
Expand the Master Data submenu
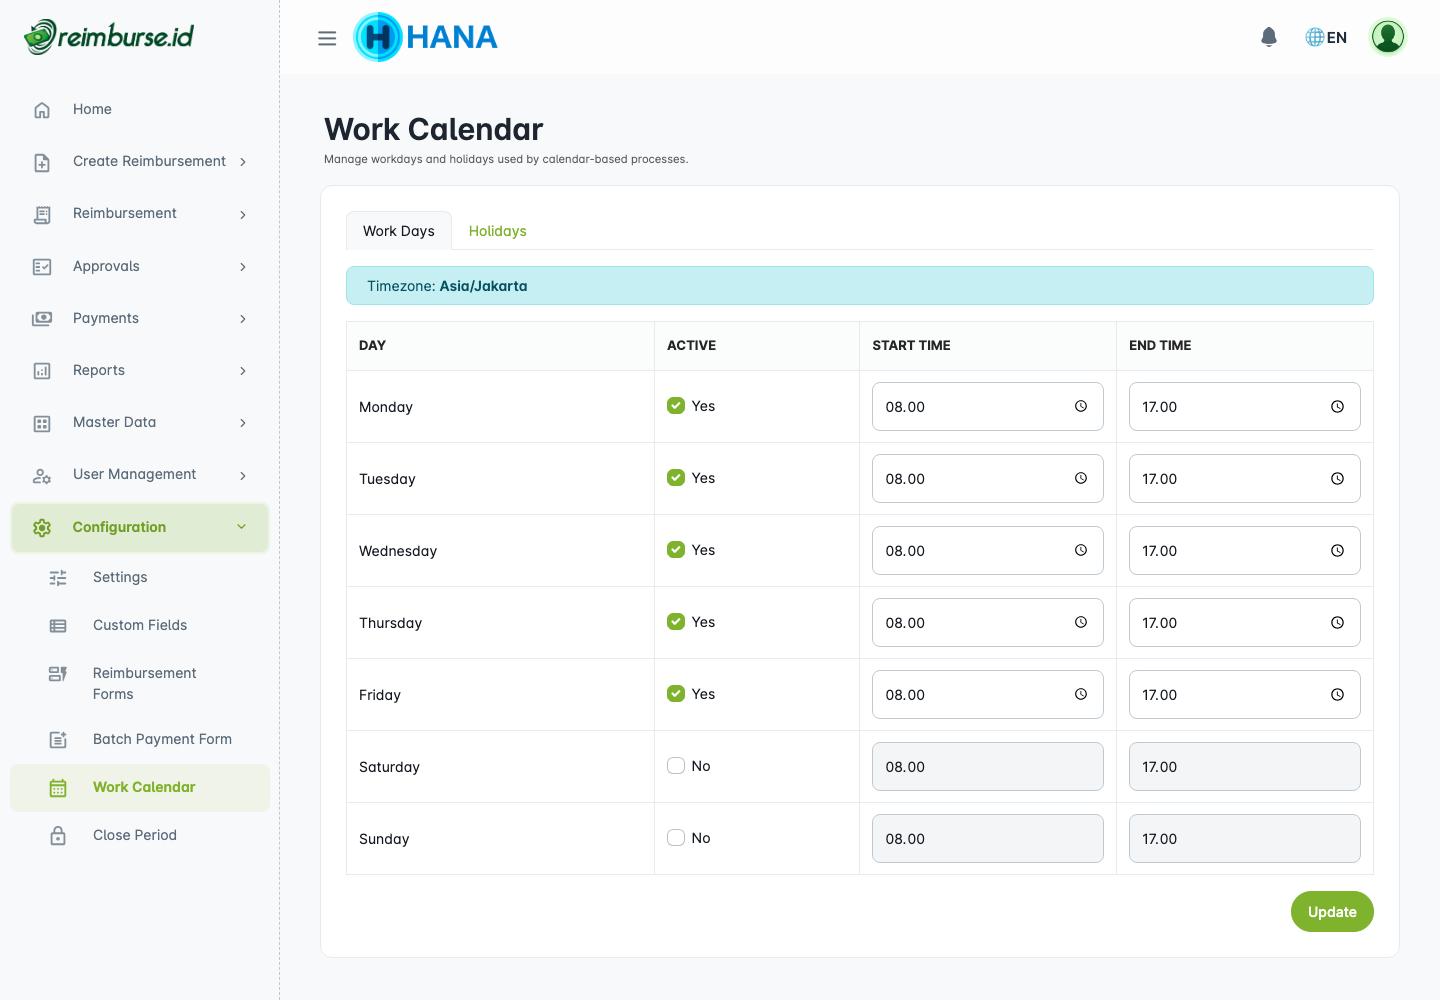(x=140, y=423)
